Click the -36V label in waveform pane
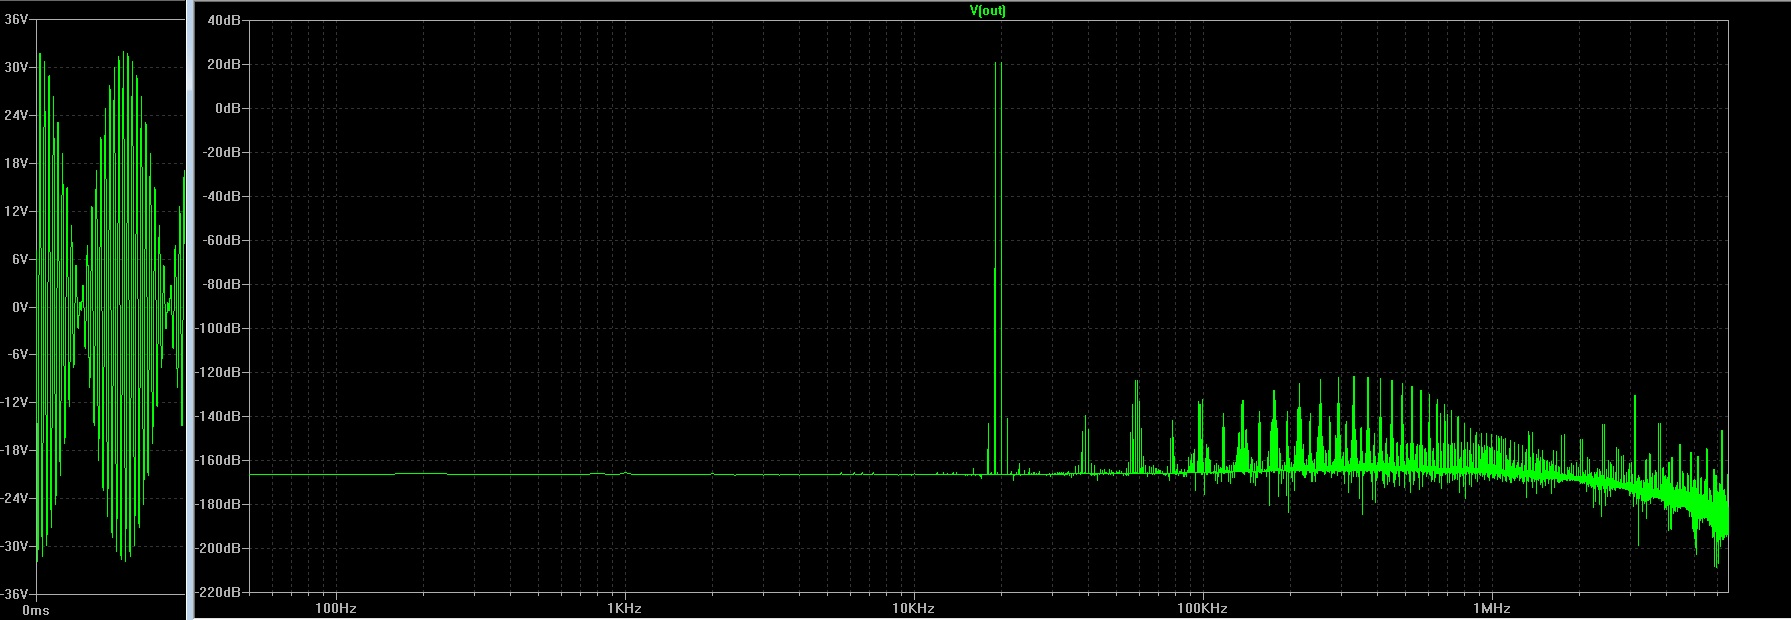 tap(15, 595)
